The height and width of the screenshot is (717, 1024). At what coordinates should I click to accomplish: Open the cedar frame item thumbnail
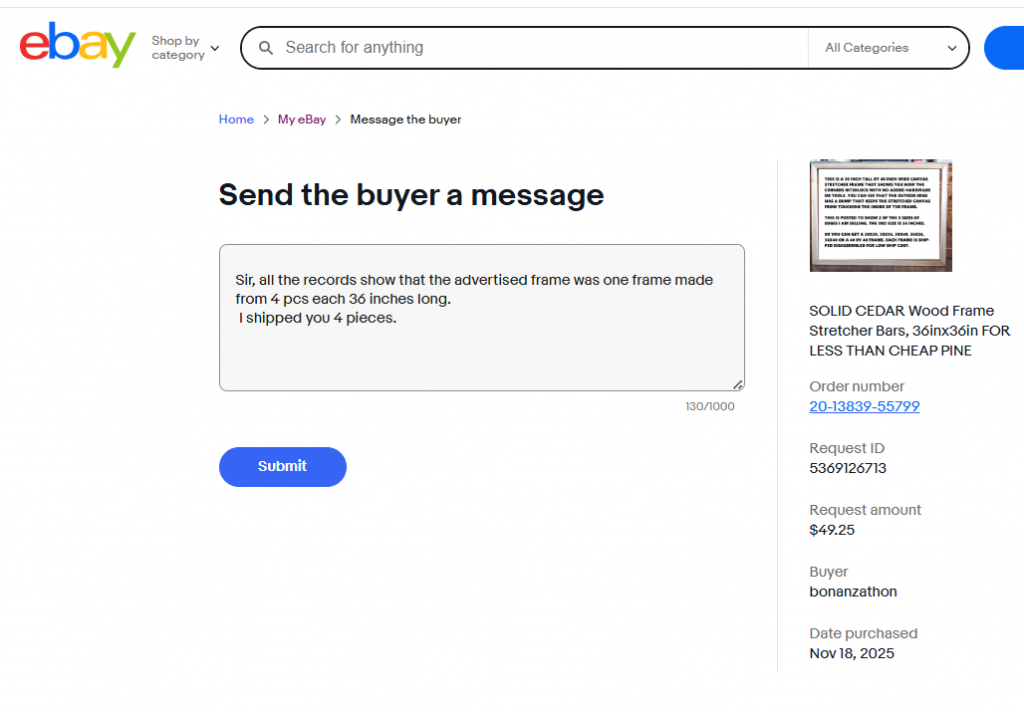coord(880,215)
